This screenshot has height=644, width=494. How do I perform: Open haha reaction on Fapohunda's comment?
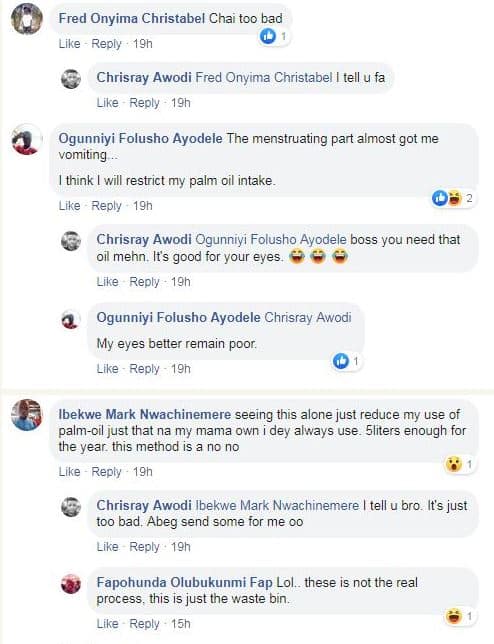460,616
